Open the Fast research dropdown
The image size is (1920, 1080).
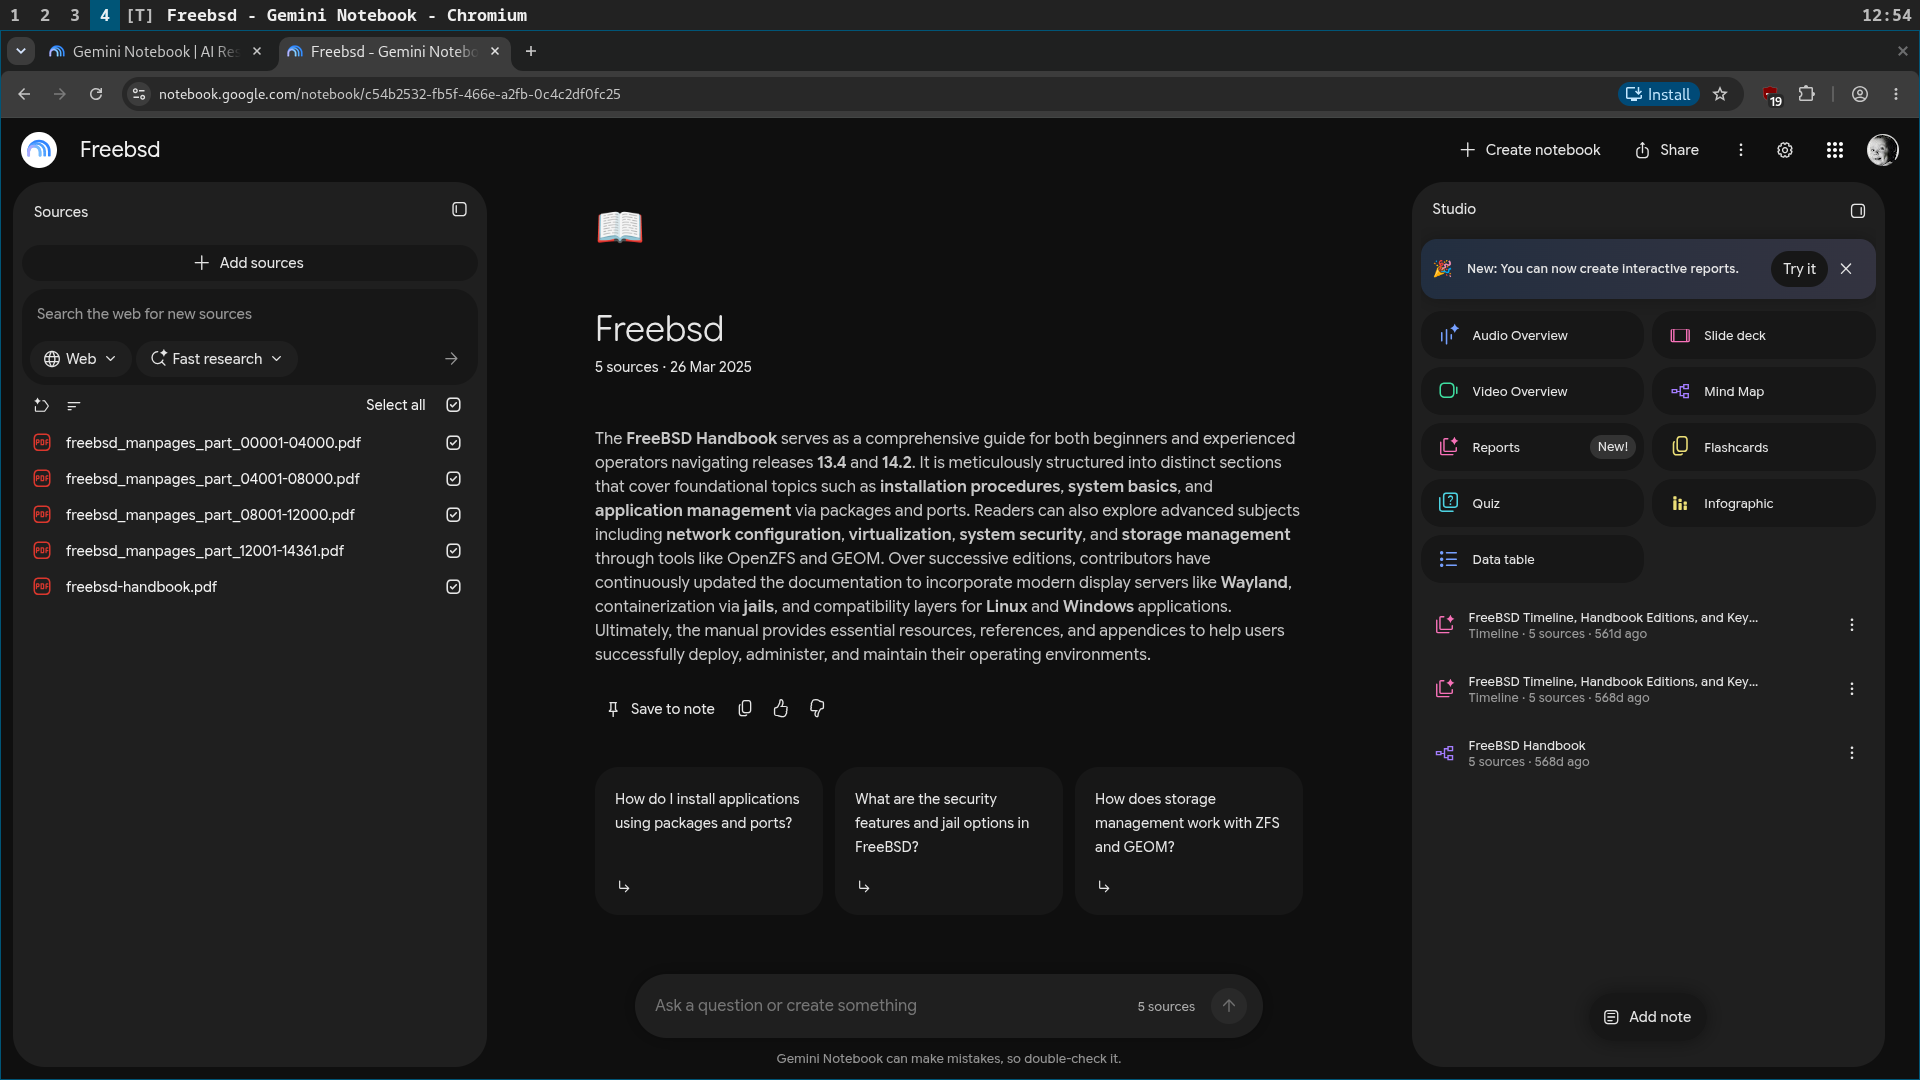[x=217, y=359]
